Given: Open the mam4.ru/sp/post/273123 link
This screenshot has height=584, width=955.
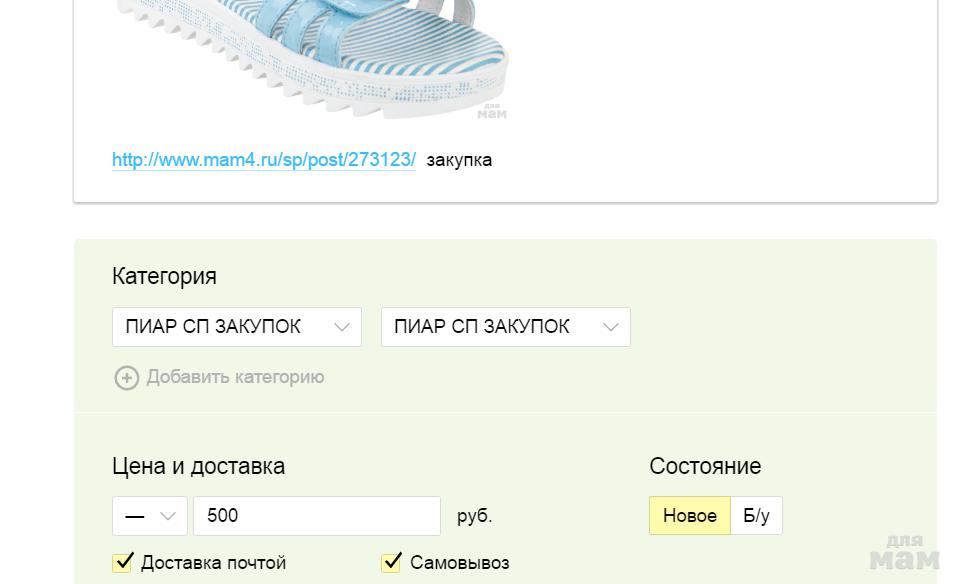Looking at the screenshot, I should tap(264, 160).
